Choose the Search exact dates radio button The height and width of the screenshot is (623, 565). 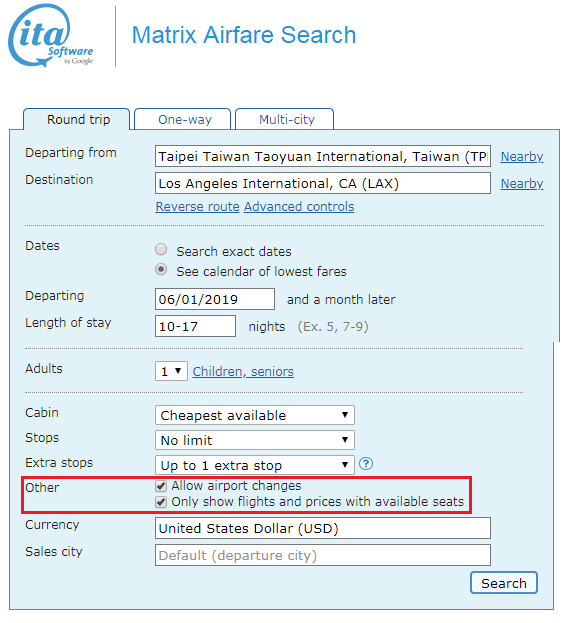pos(161,249)
